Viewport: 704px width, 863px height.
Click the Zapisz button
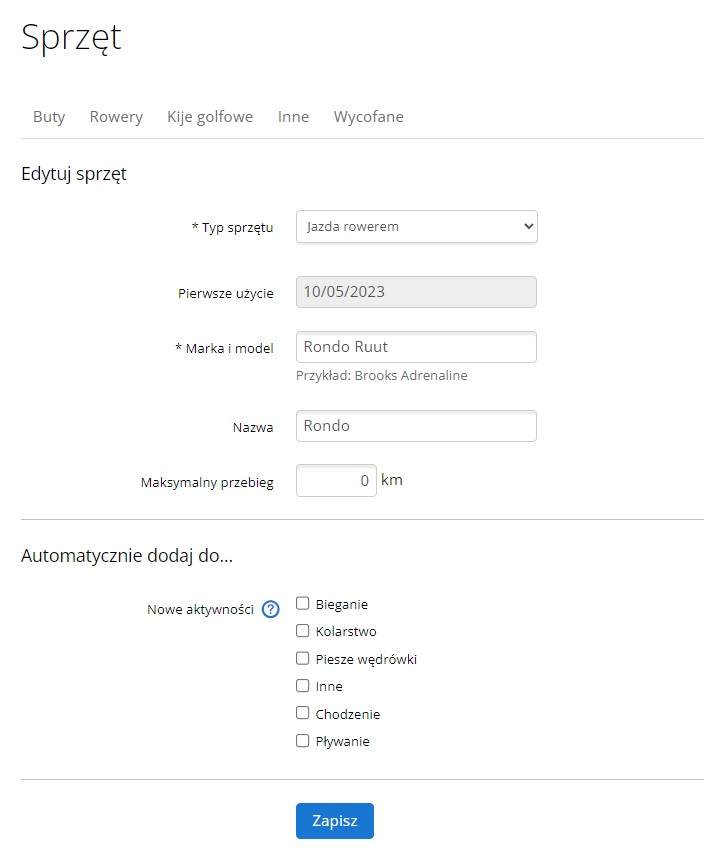(335, 821)
